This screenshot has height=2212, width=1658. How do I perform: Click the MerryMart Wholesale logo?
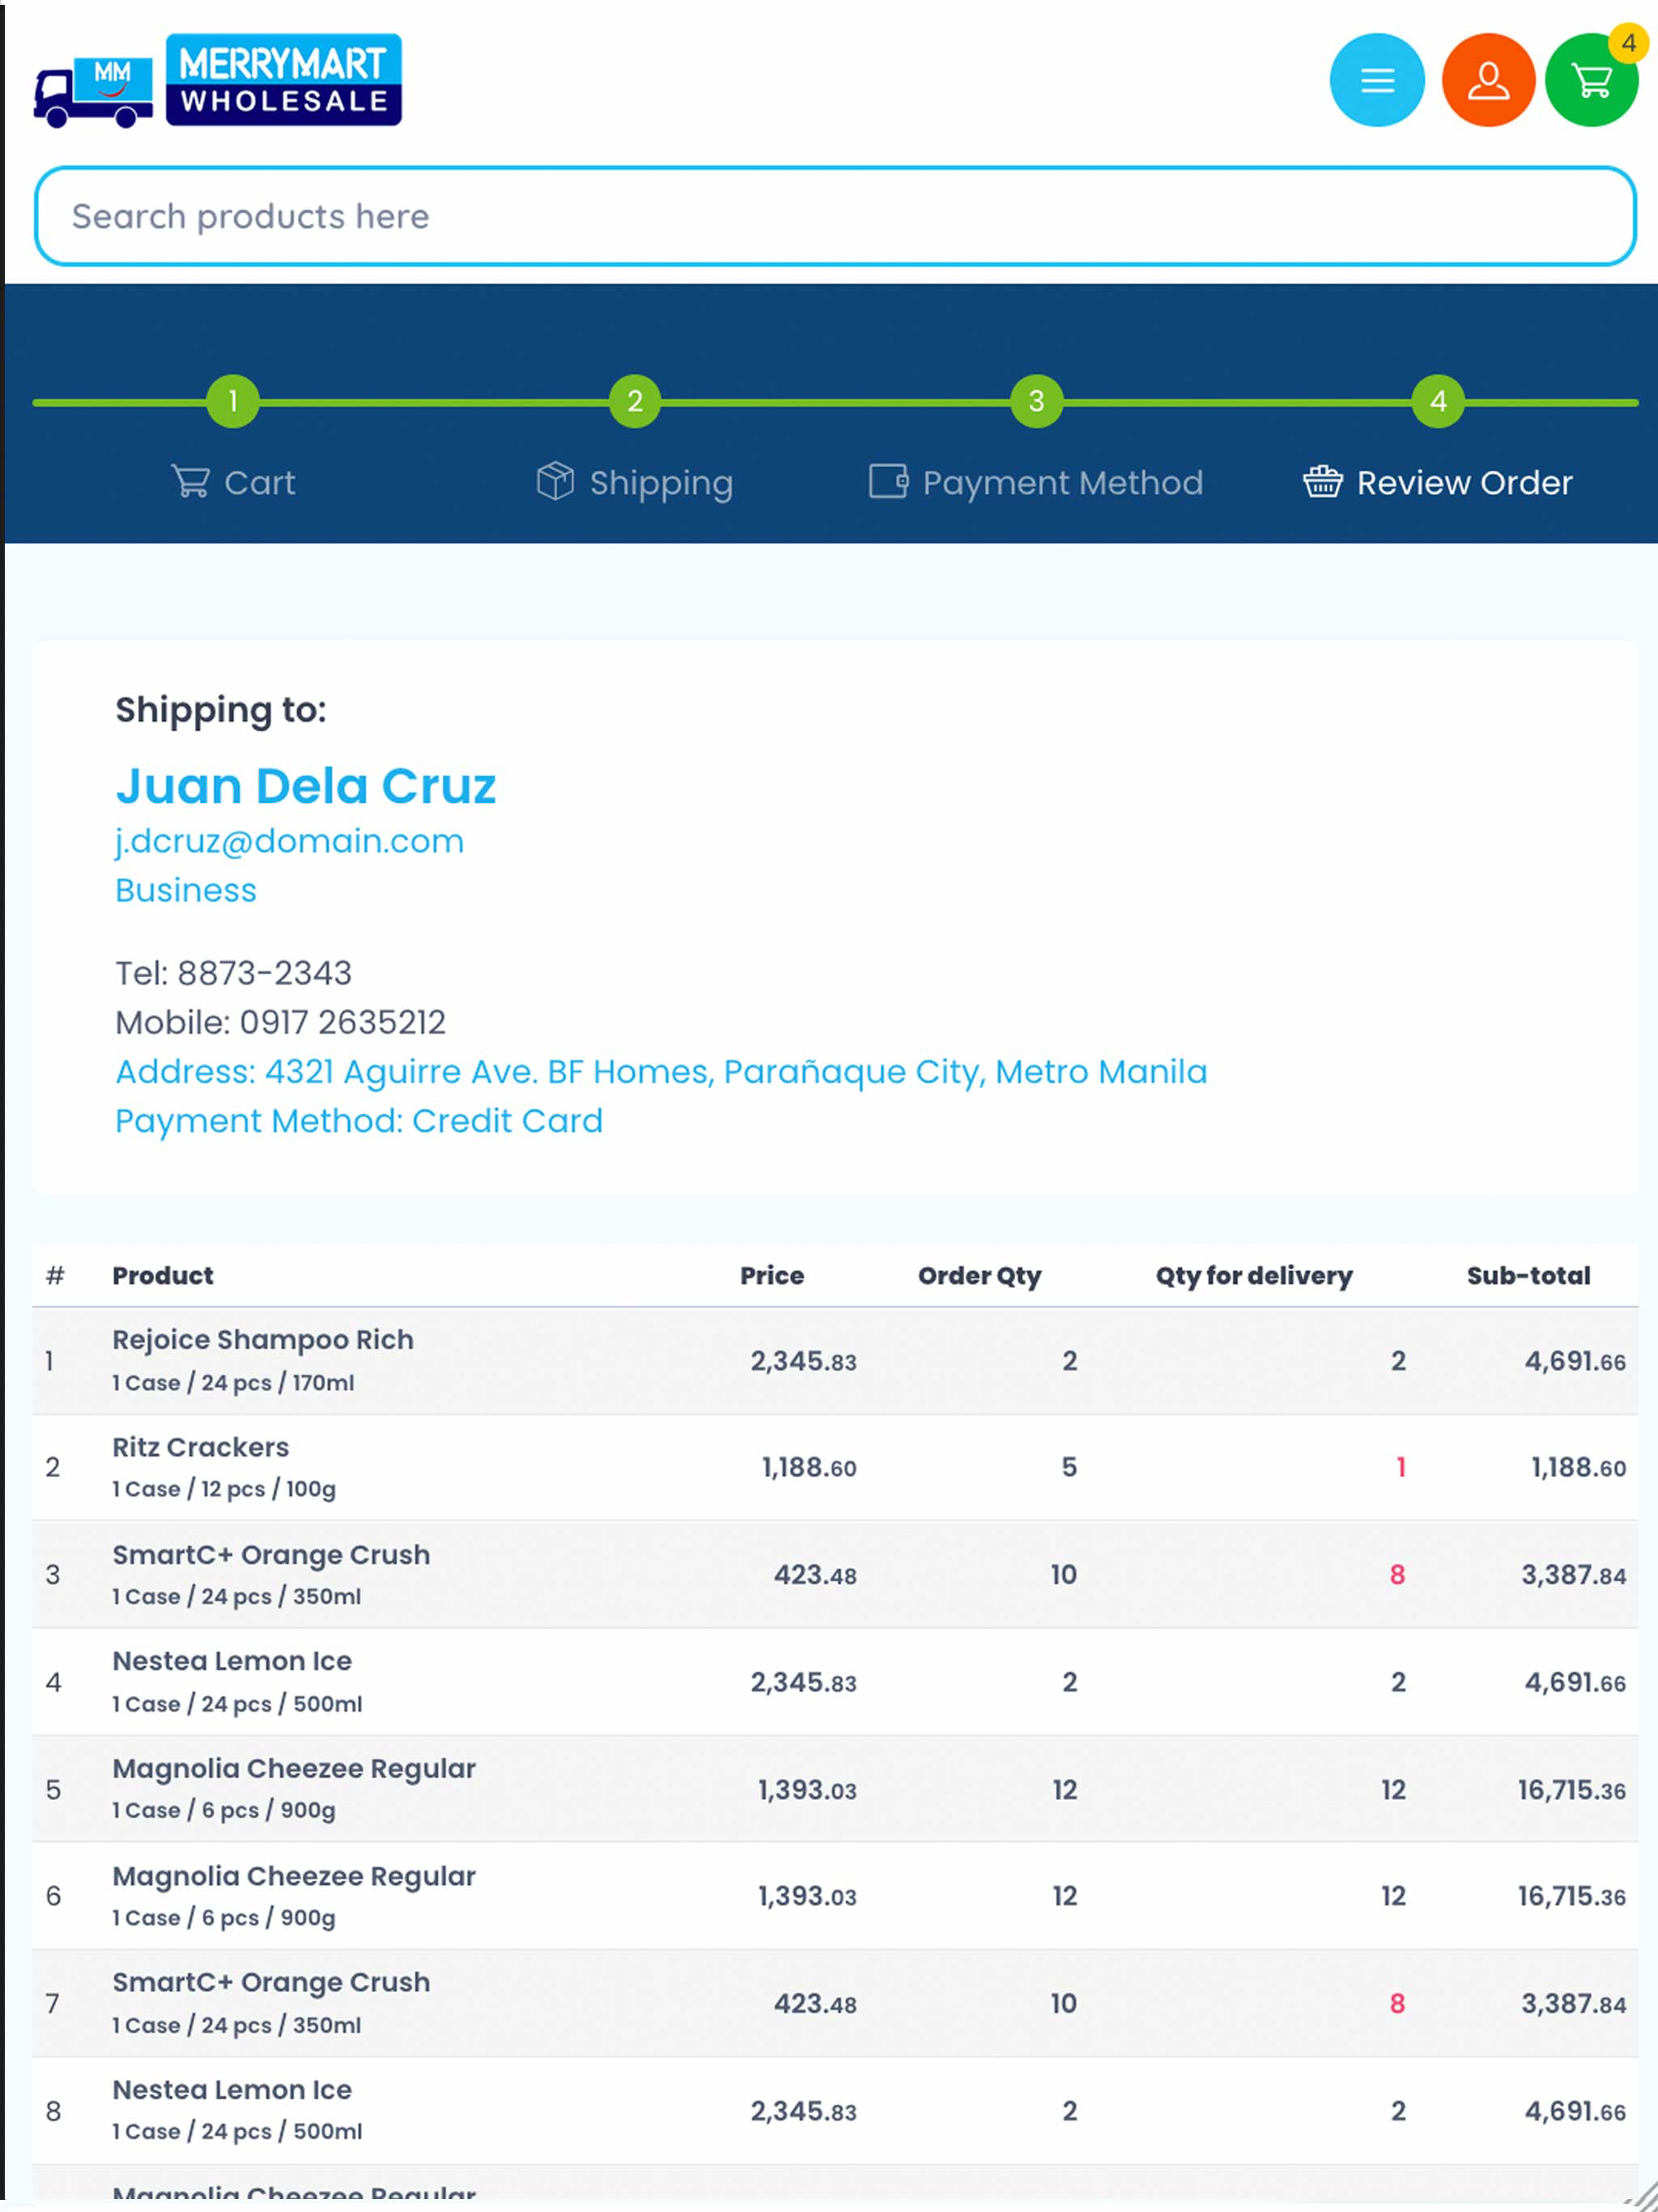[x=283, y=80]
